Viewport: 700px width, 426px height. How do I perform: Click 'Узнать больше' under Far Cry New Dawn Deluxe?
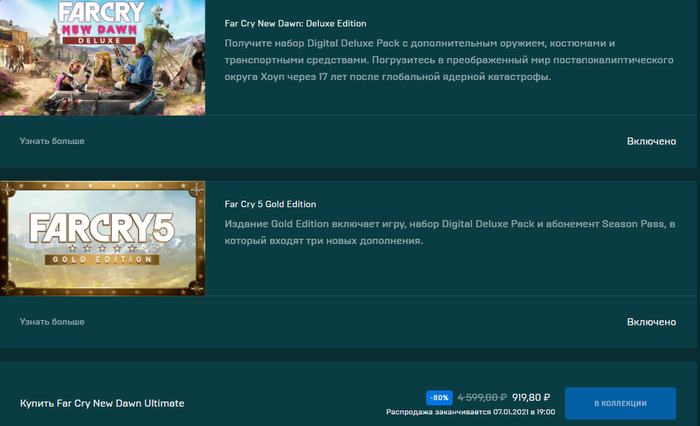point(52,141)
